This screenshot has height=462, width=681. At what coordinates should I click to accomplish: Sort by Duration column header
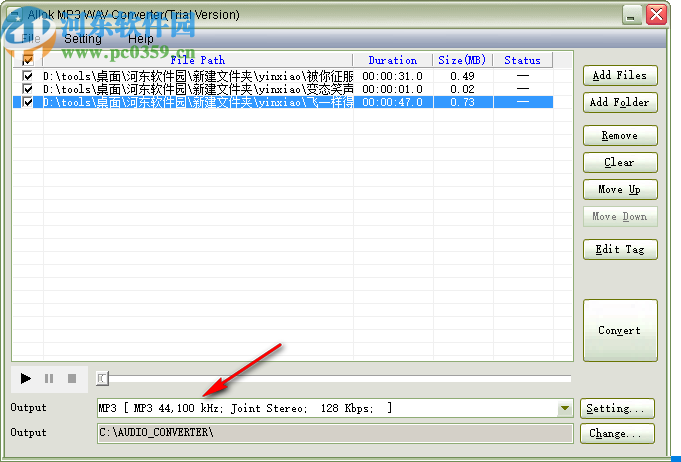[x=393, y=60]
